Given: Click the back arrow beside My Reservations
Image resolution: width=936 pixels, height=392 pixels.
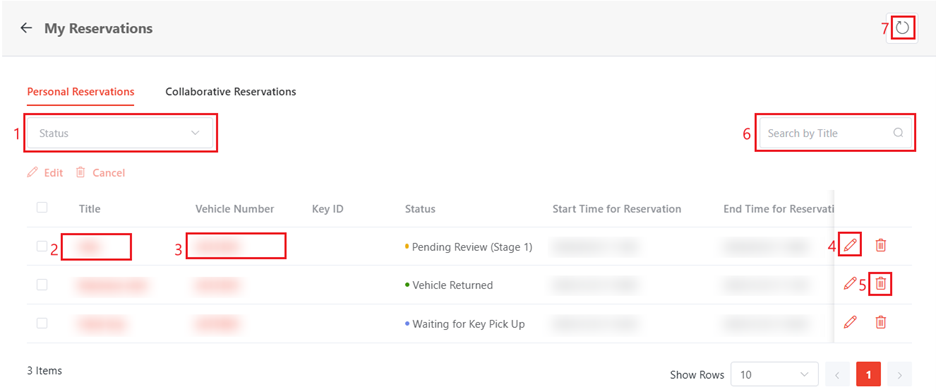Looking at the screenshot, I should (26, 28).
